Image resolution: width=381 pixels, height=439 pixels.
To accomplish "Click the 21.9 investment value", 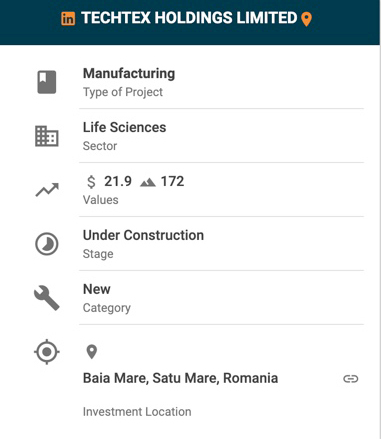I will coord(118,182).
